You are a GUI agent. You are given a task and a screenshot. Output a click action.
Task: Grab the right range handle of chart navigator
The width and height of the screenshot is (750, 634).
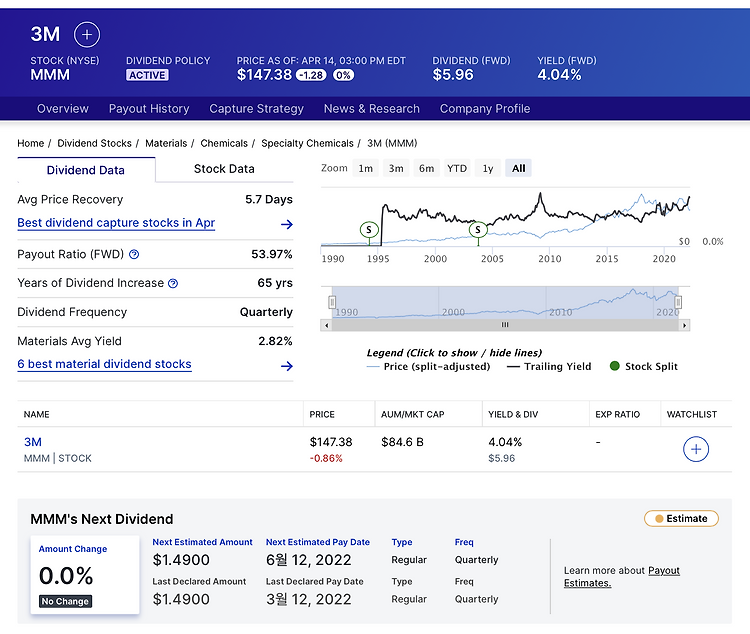[678, 302]
